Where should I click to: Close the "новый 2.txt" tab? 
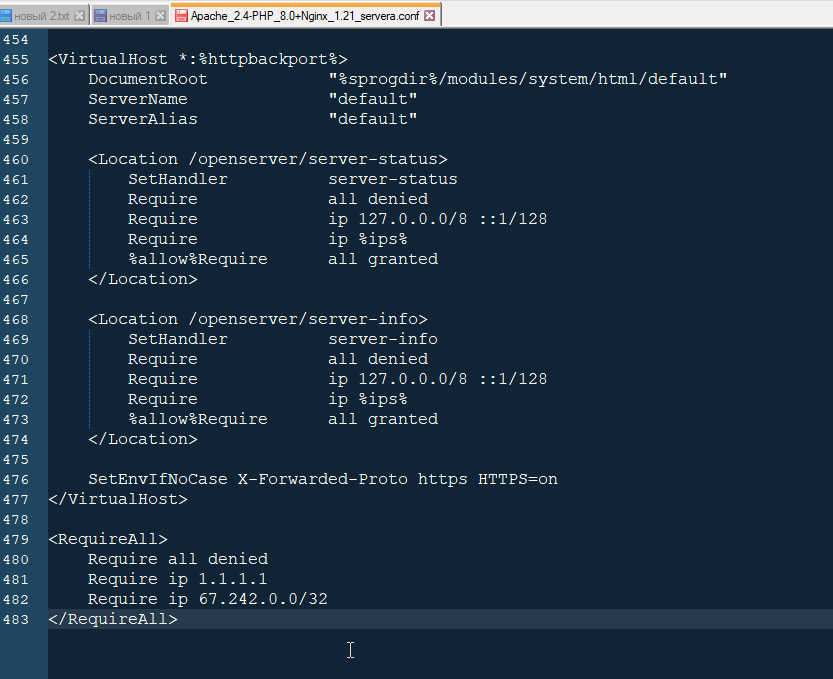tap(79, 16)
